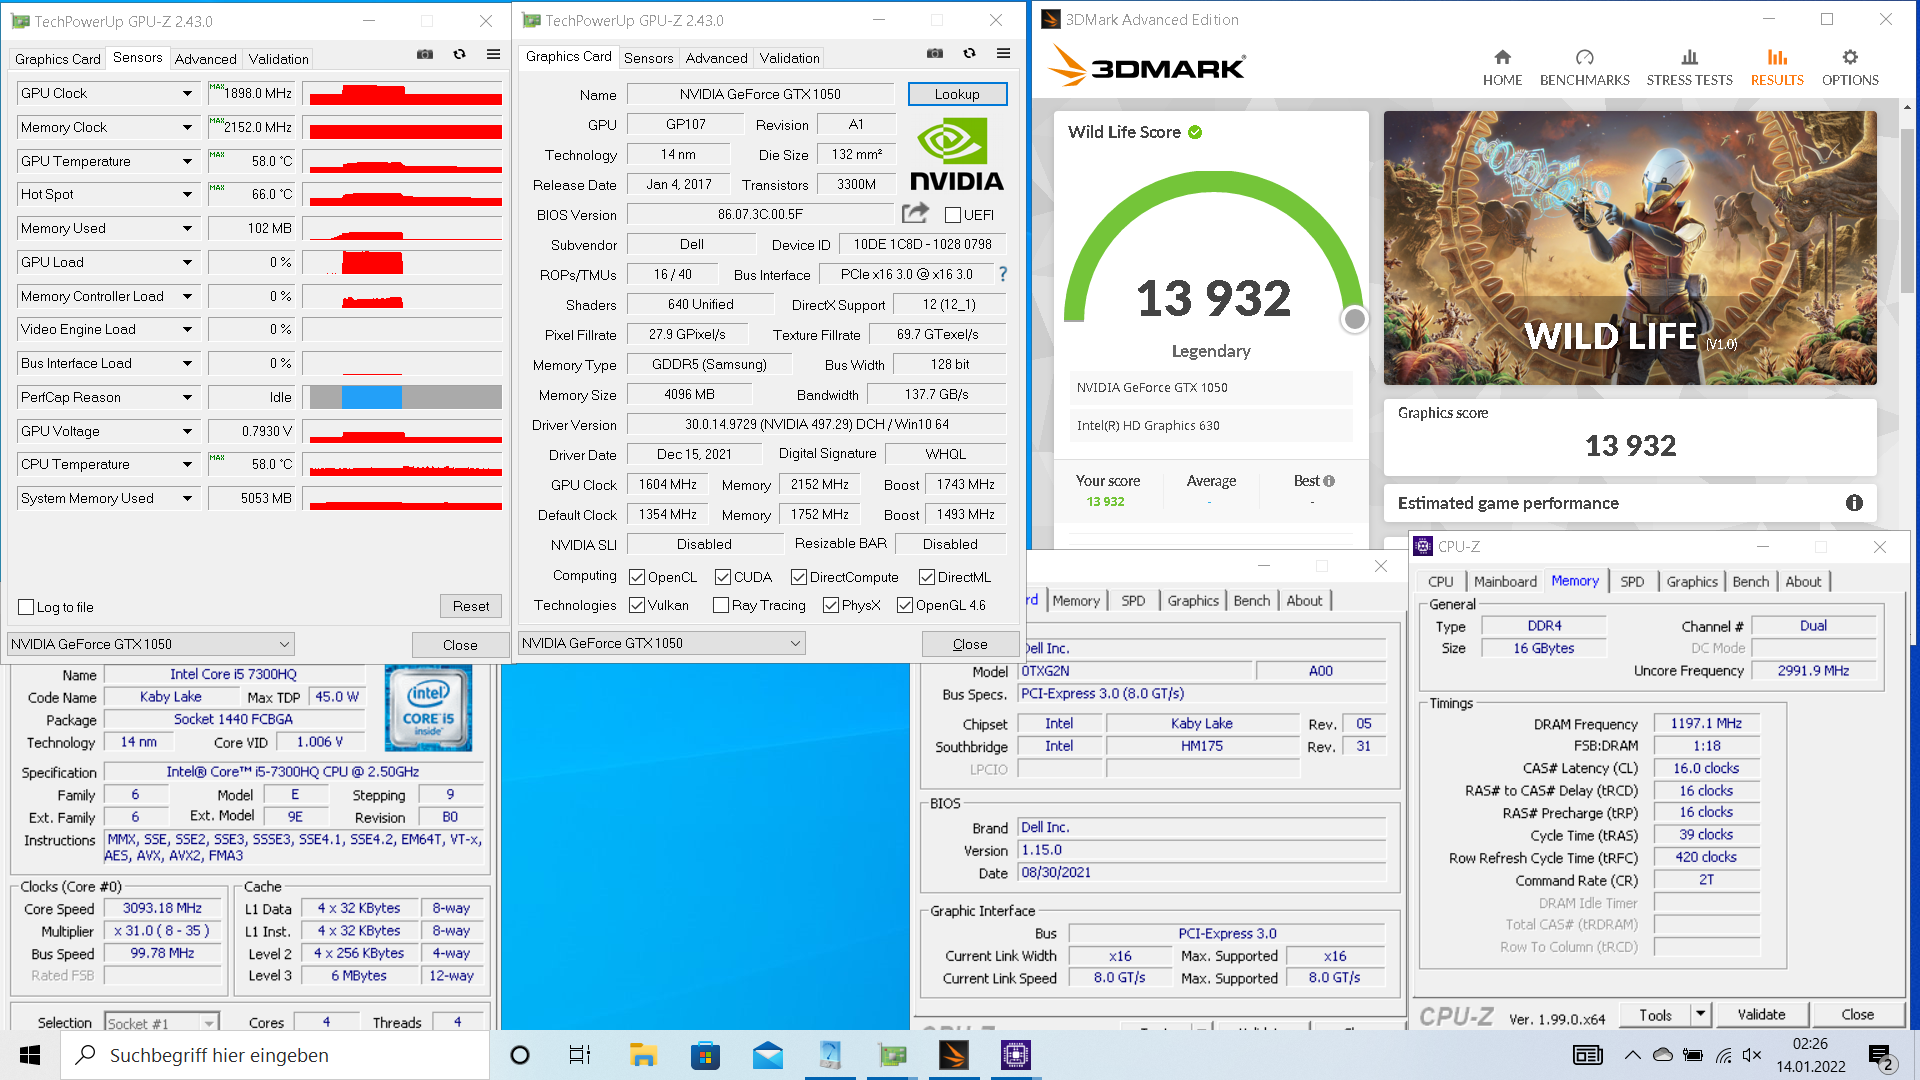Close GPU-Z Sensors window via Close button
1920x1080 pixels.
click(x=460, y=645)
